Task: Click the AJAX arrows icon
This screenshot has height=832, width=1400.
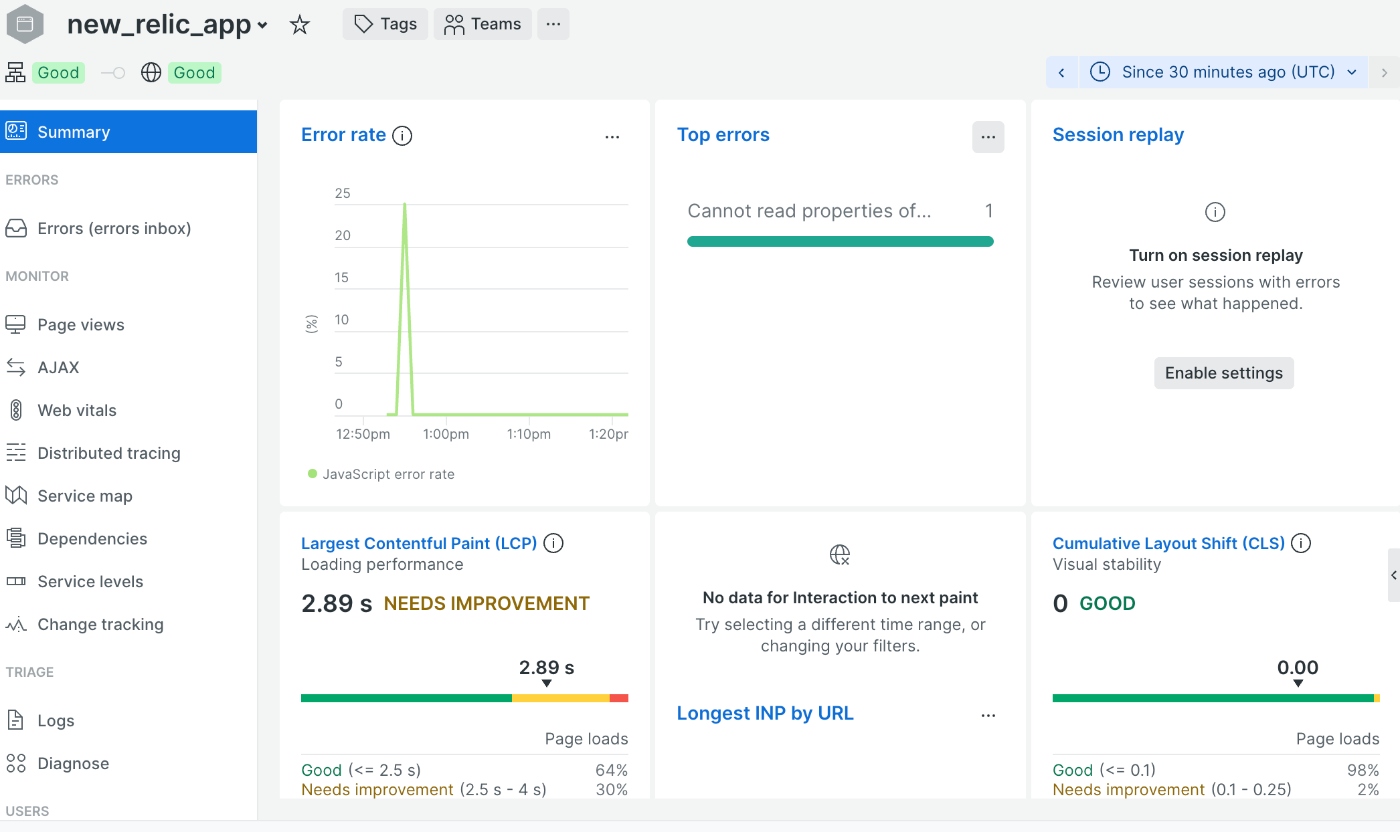Action: coord(16,367)
